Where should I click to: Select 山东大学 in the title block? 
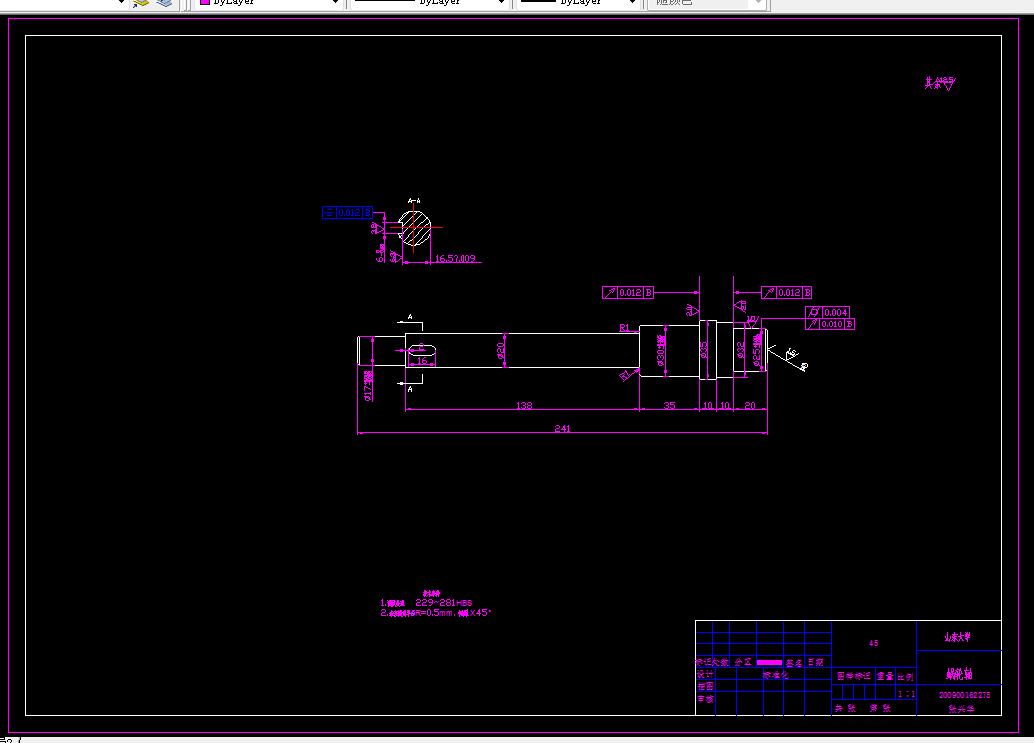click(x=958, y=637)
